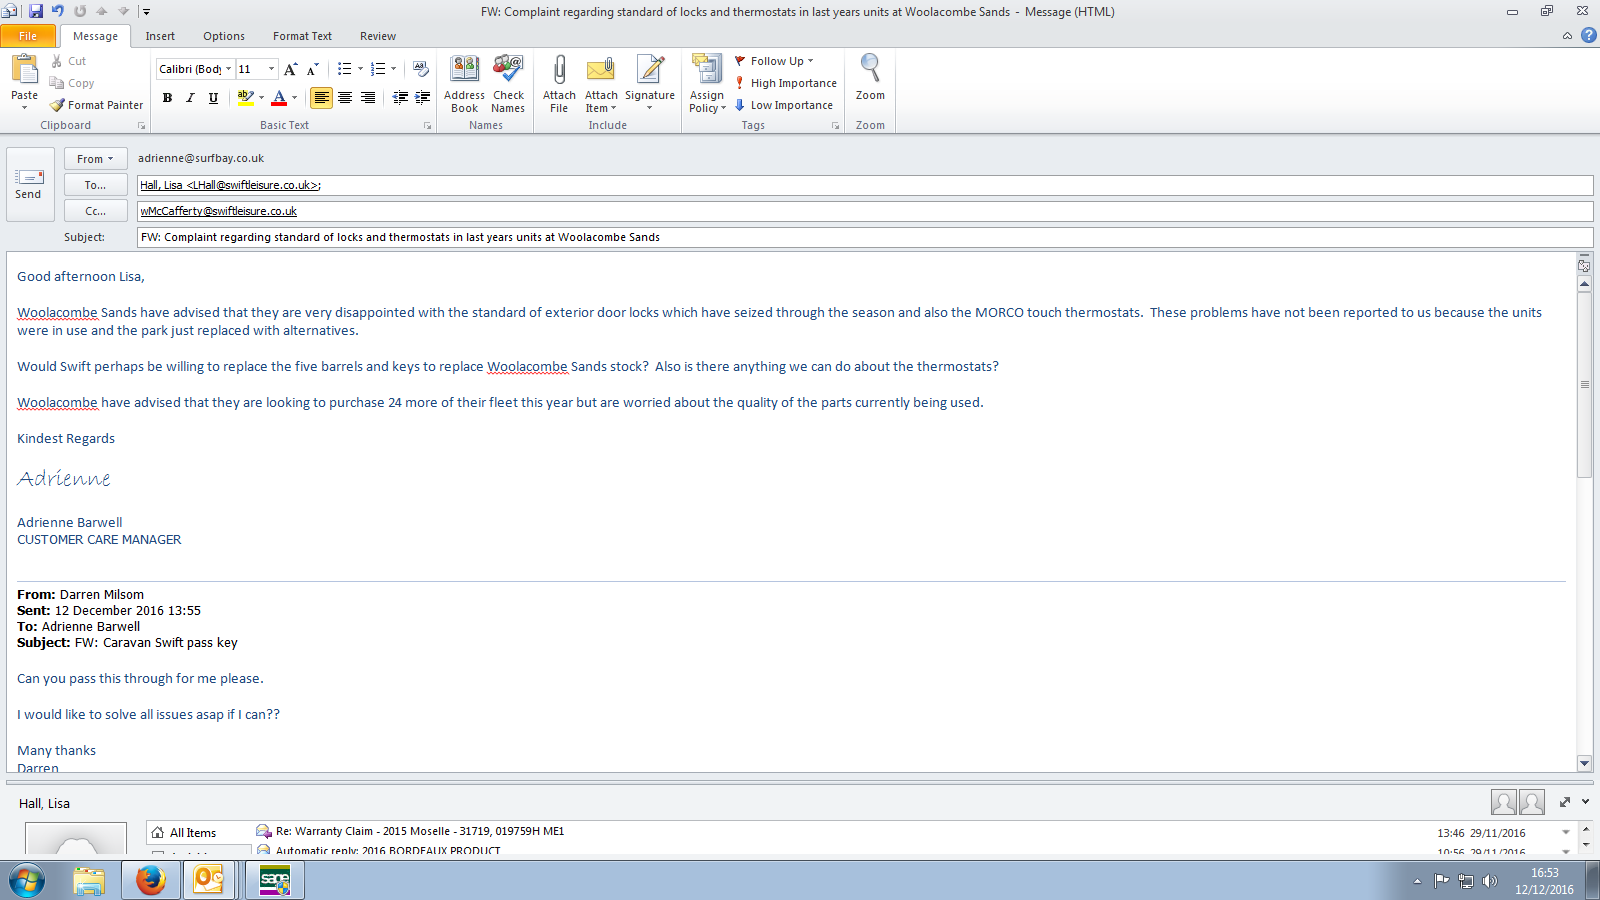Click the Zoom magnifier icon
Image resolution: width=1600 pixels, height=900 pixels.
(x=870, y=70)
